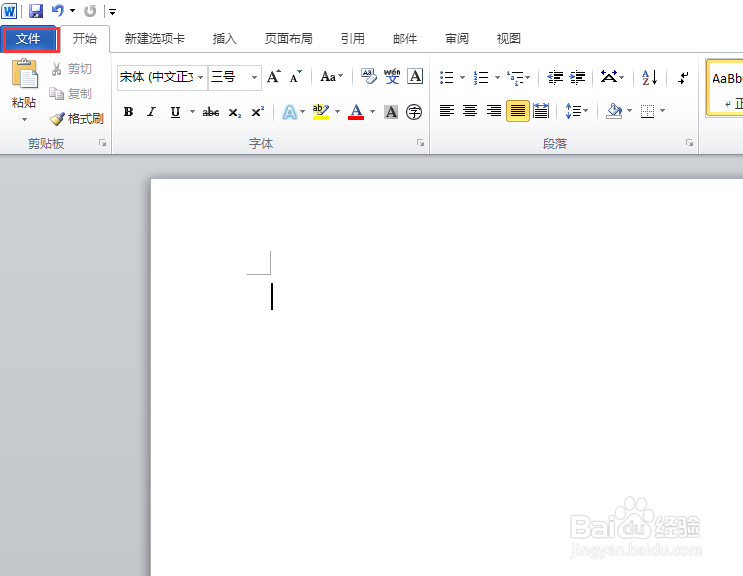Open the 邮件 tab
The image size is (743, 576).
coord(405,39)
